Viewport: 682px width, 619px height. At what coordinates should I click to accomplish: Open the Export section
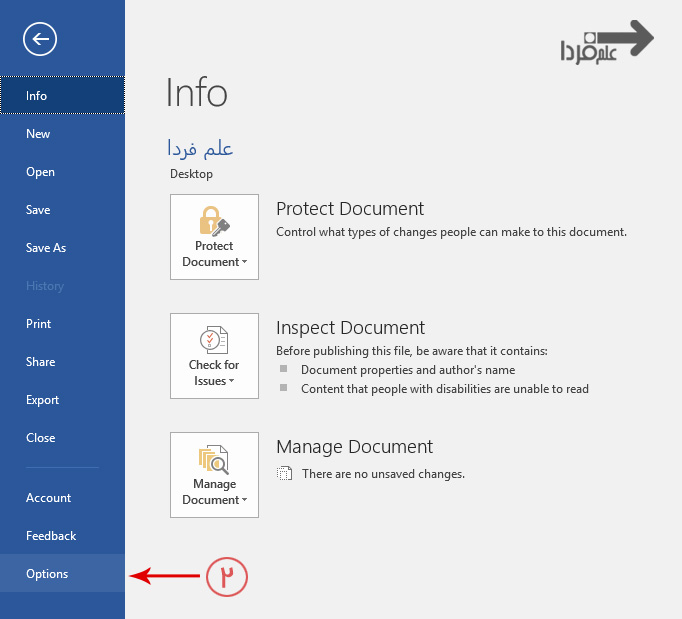click(42, 400)
